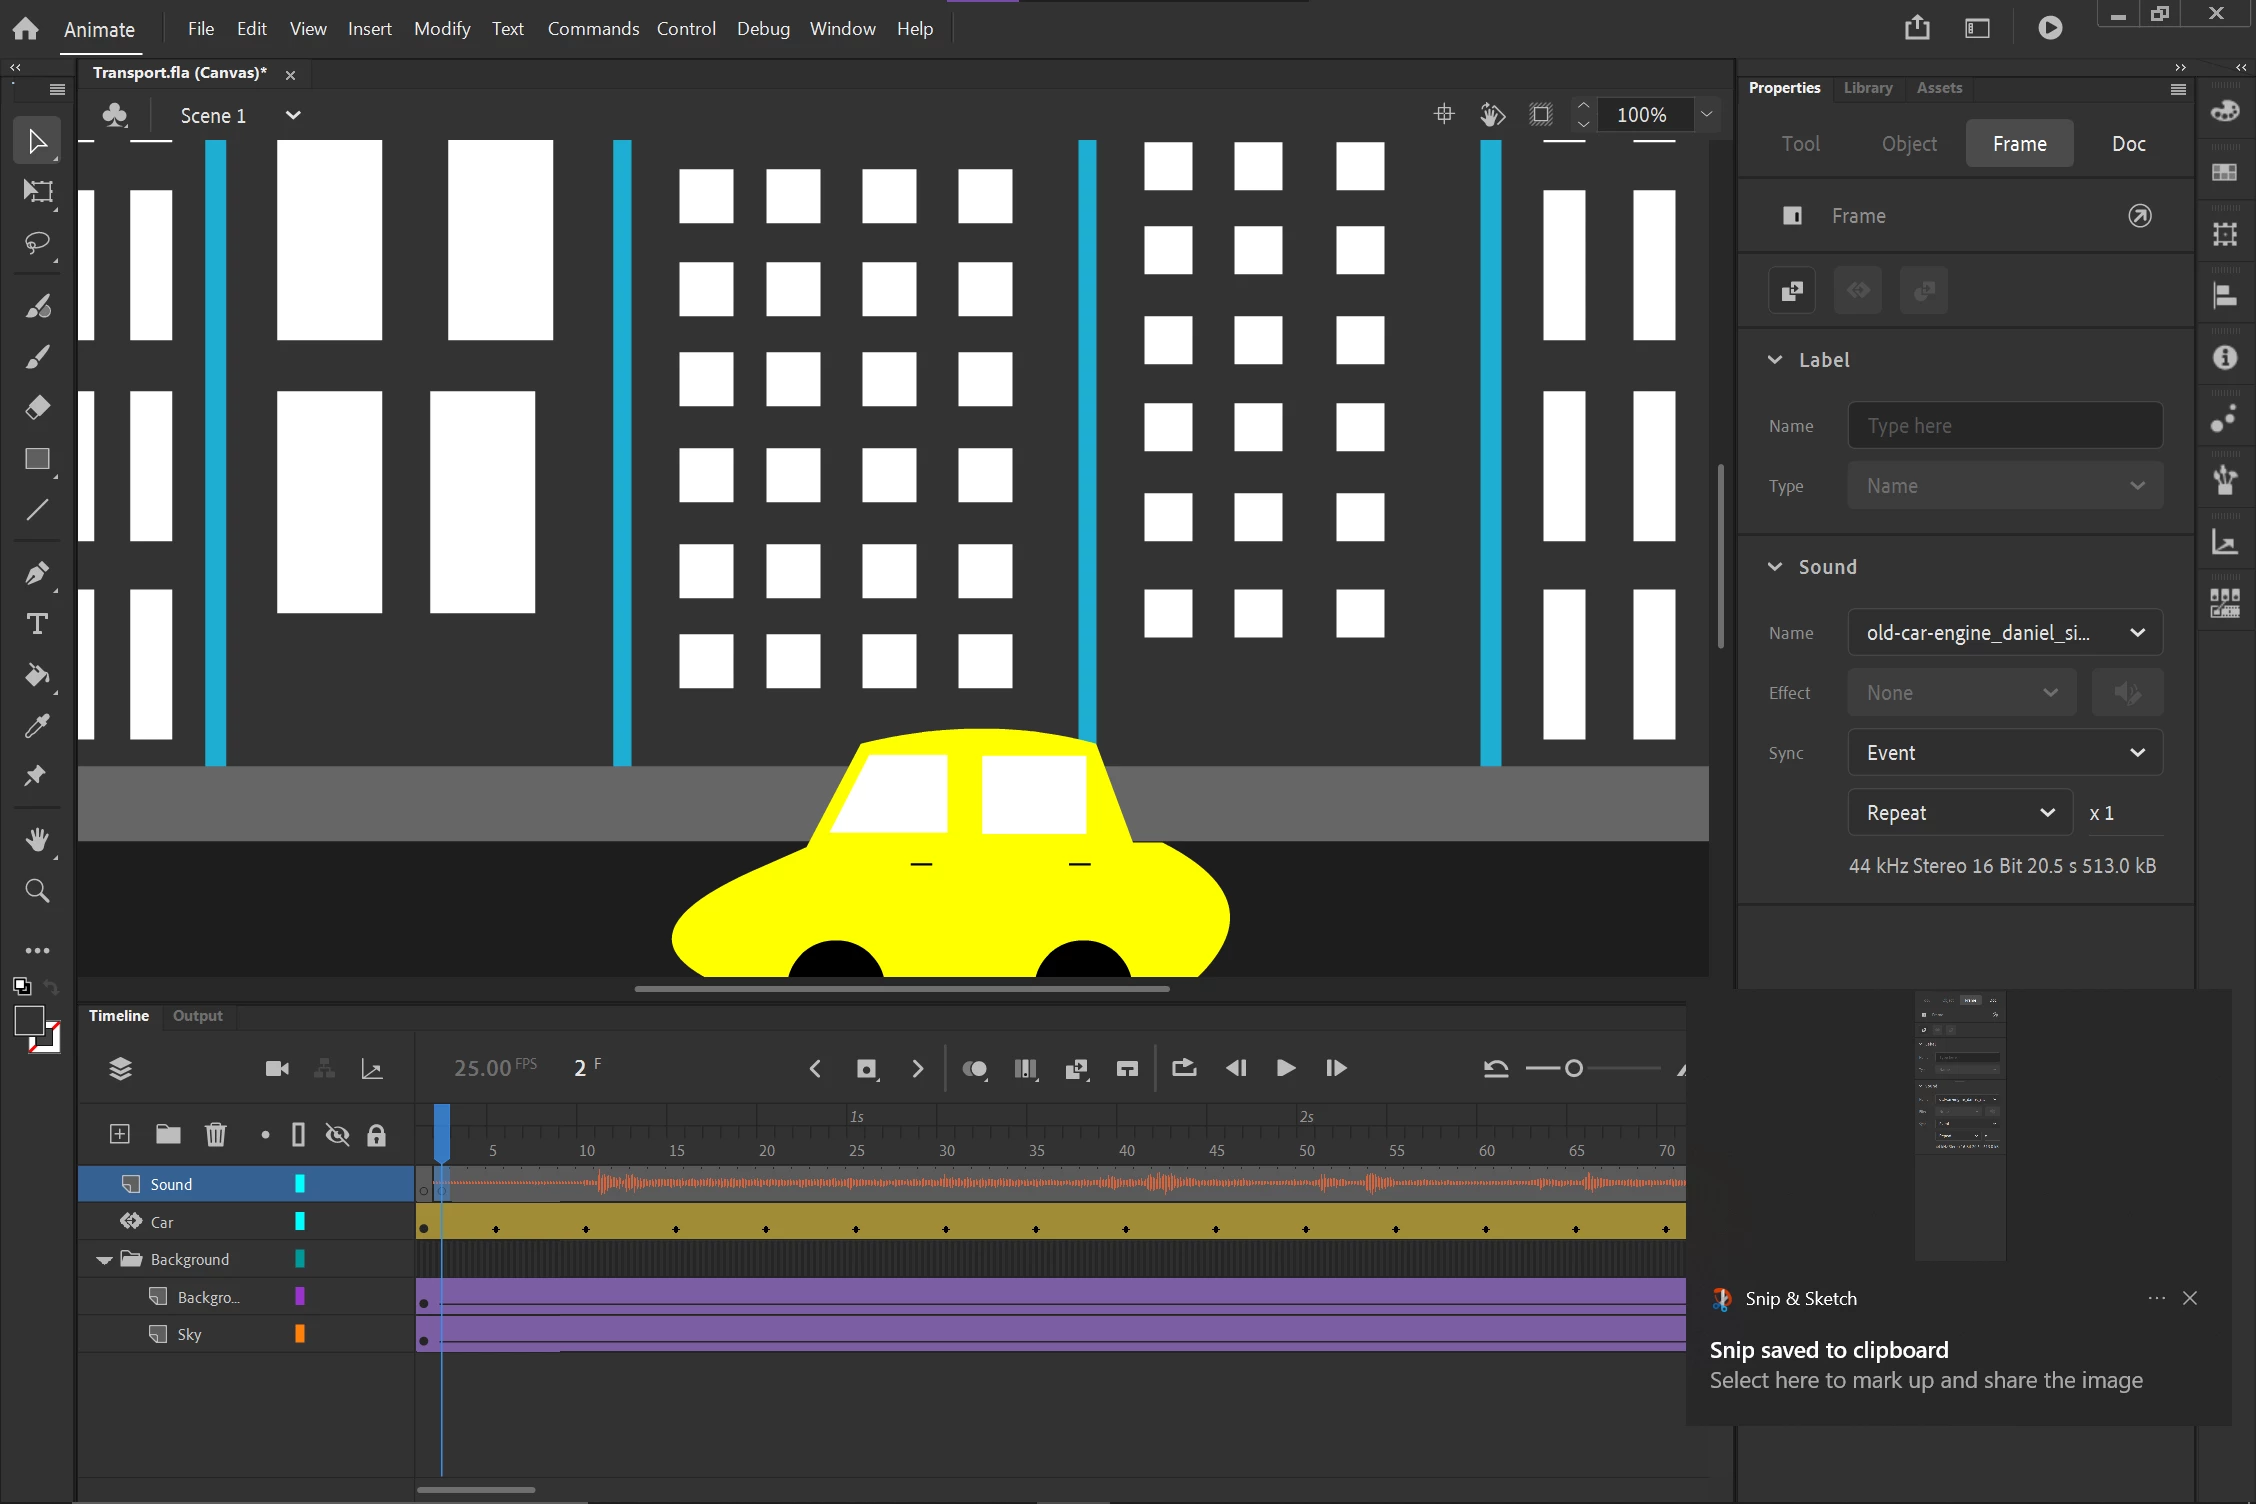This screenshot has width=2256, height=1504.
Task: Toggle lock all layers padlock
Action: (376, 1135)
